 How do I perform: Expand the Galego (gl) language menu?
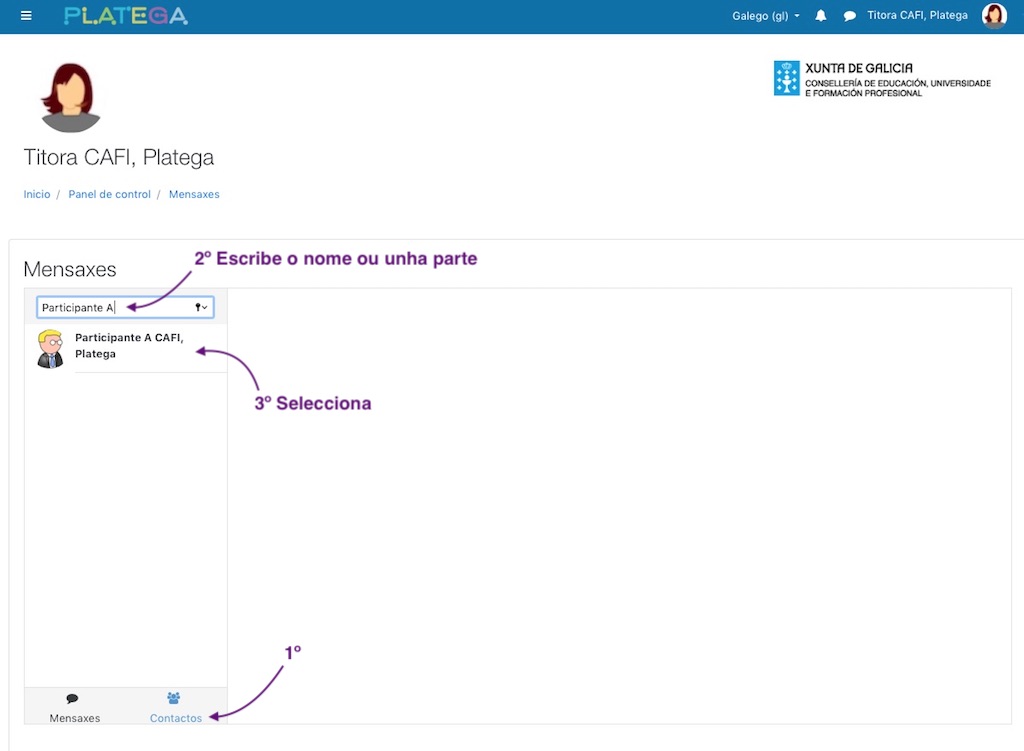(766, 16)
